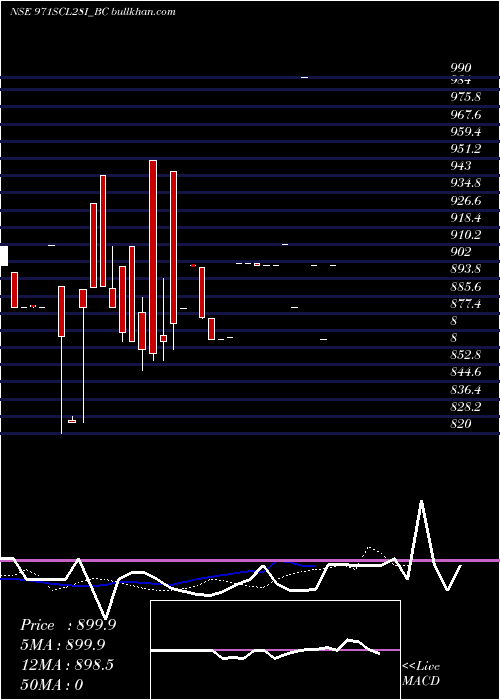
Task: Click the 975.8 price axis label
Action: 465,97
